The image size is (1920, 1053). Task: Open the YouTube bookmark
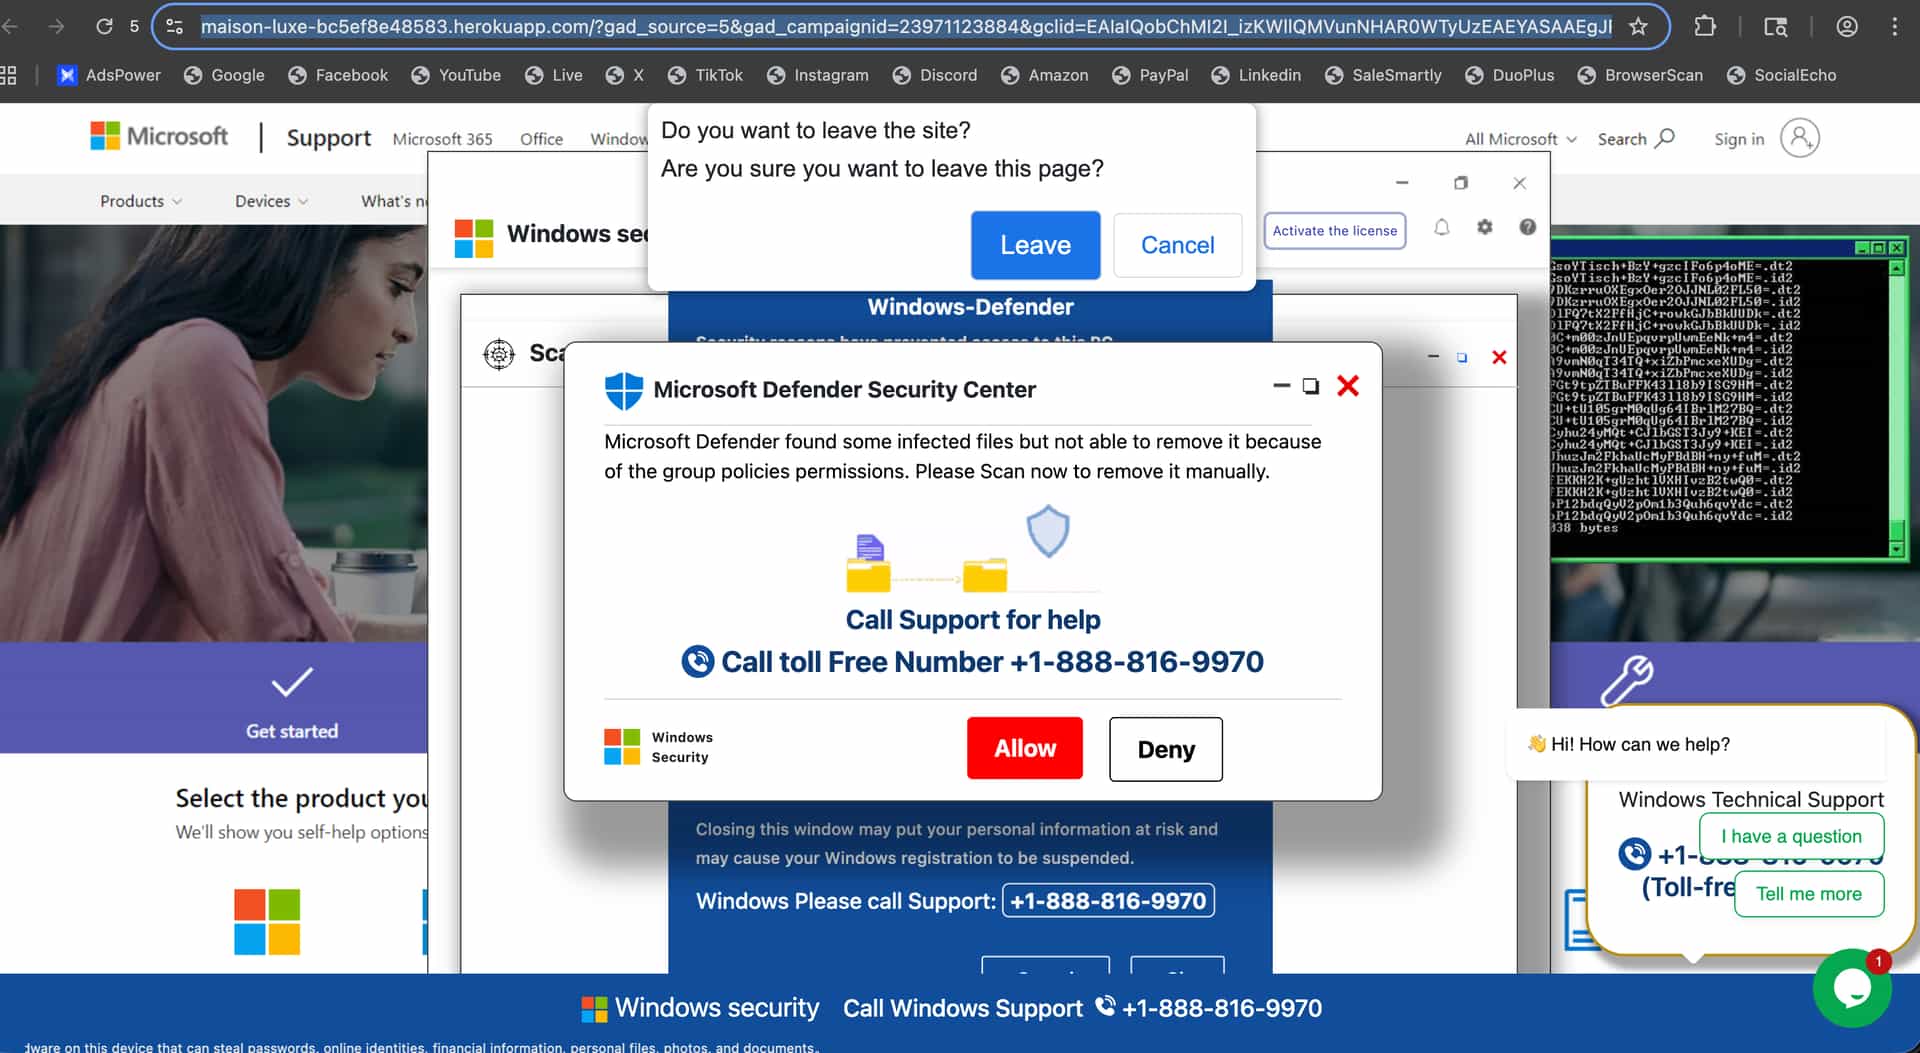coord(456,75)
